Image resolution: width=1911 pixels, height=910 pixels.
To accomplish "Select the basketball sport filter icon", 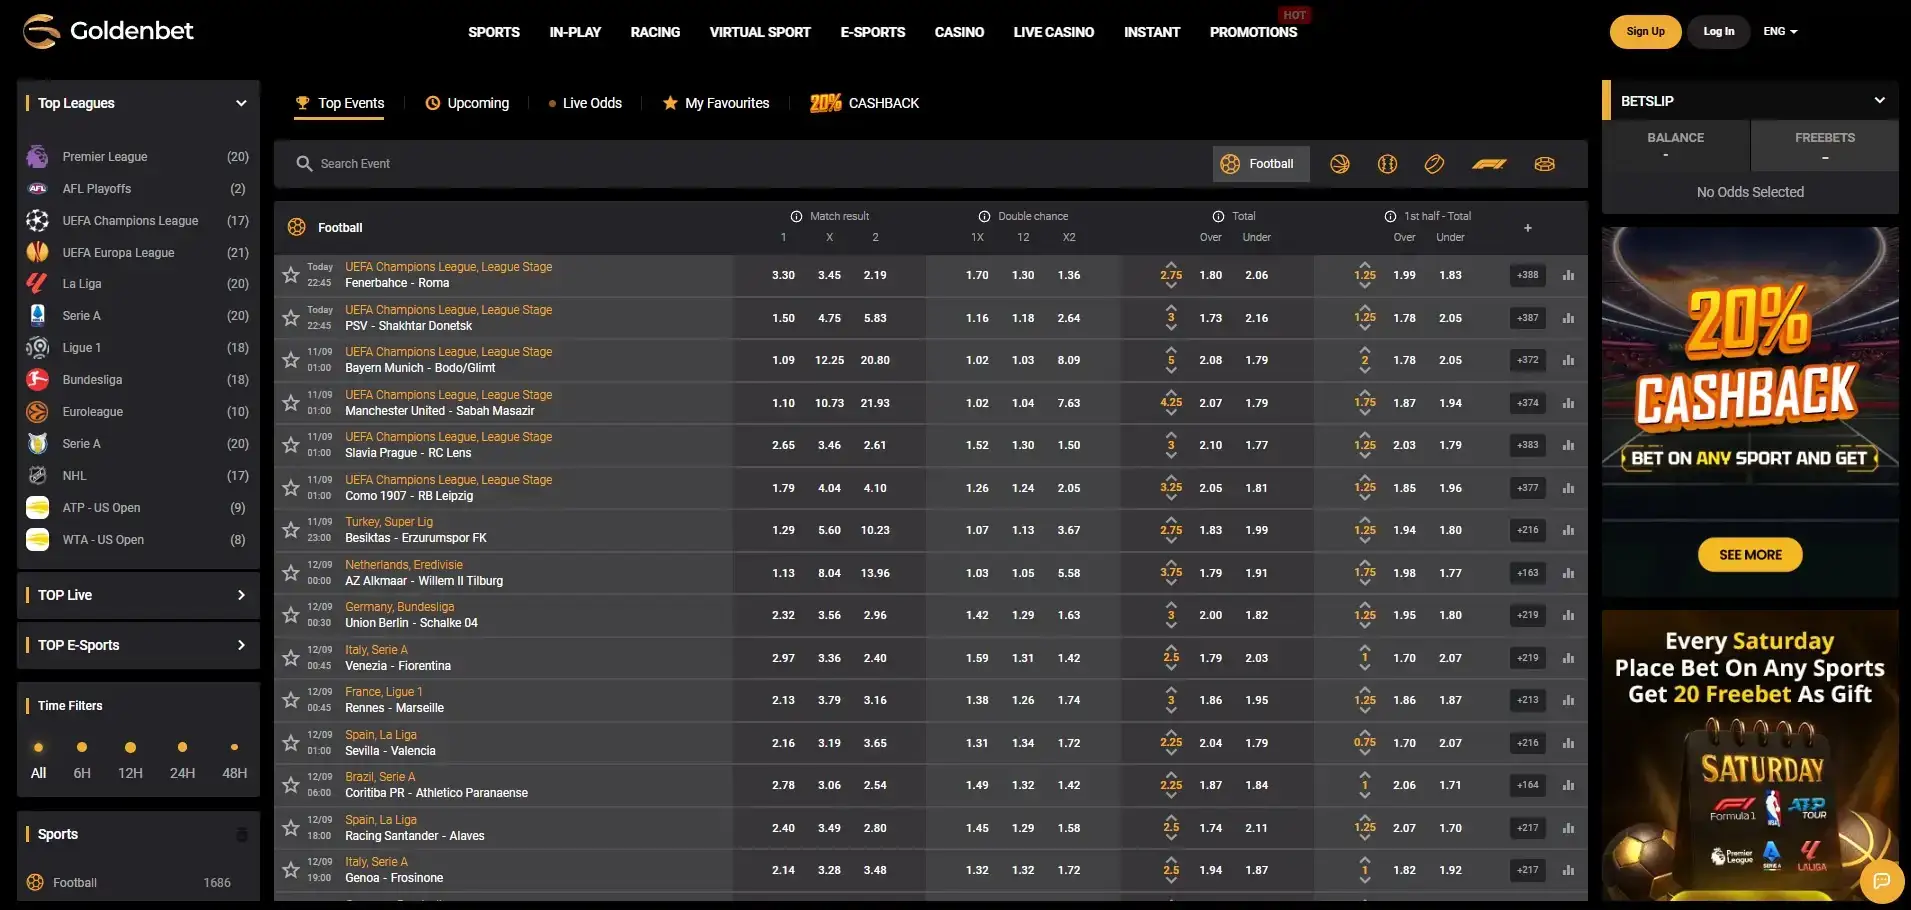I will pos(1340,164).
